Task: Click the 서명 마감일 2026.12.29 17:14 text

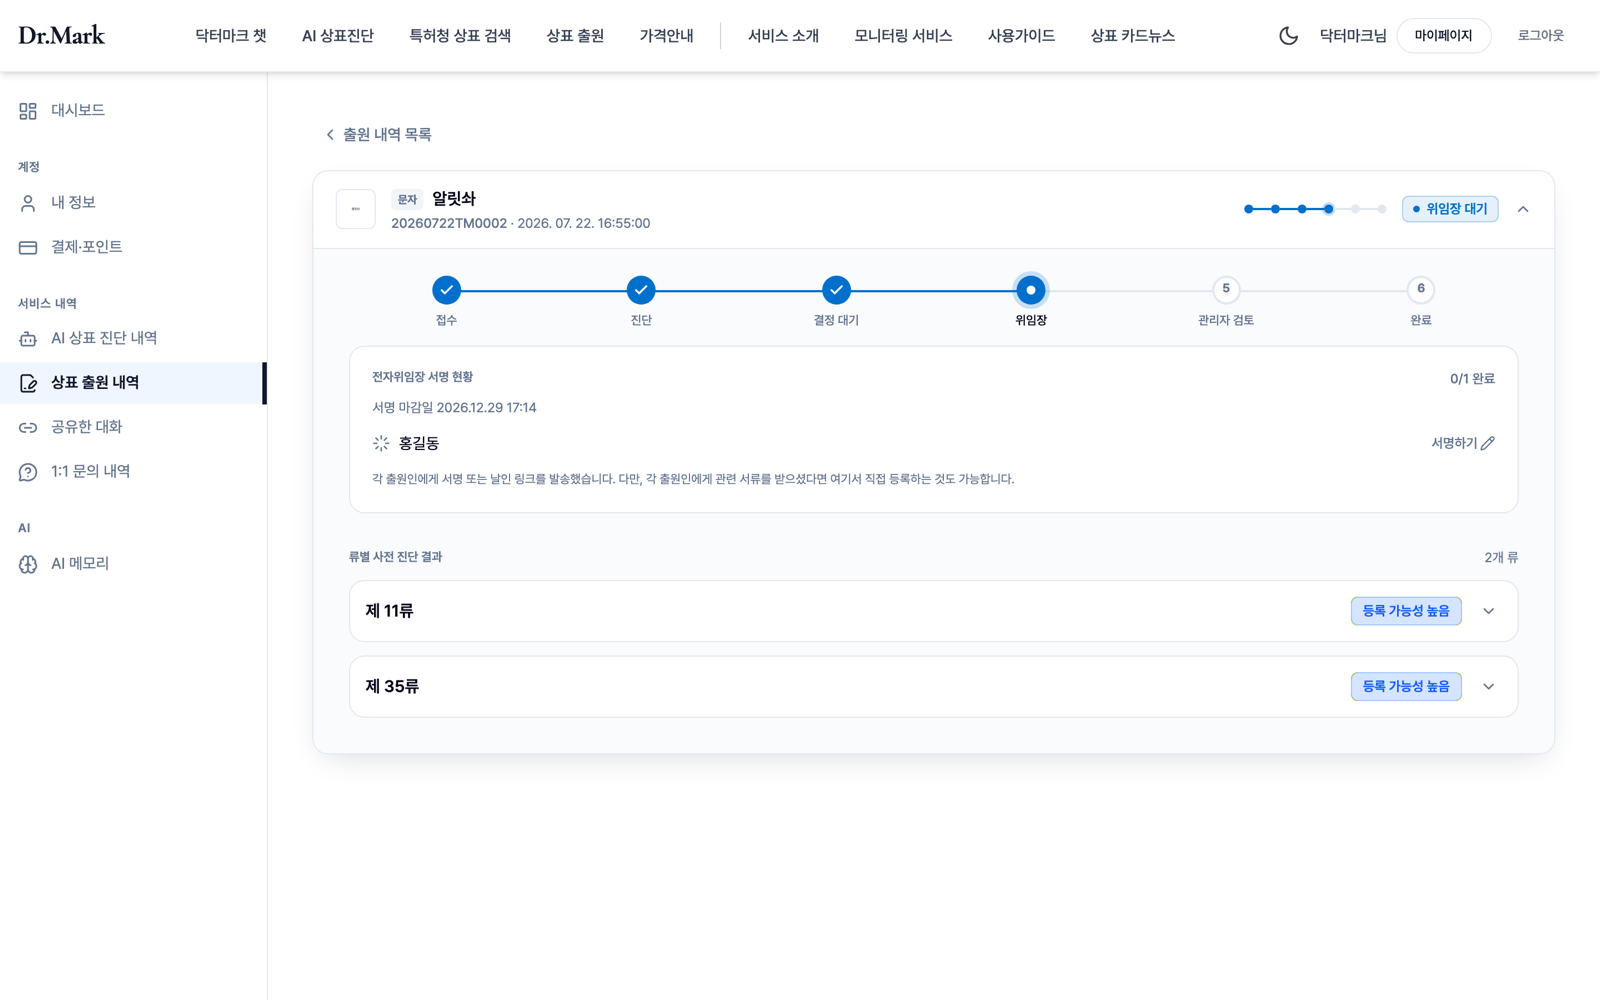Action: pos(454,408)
